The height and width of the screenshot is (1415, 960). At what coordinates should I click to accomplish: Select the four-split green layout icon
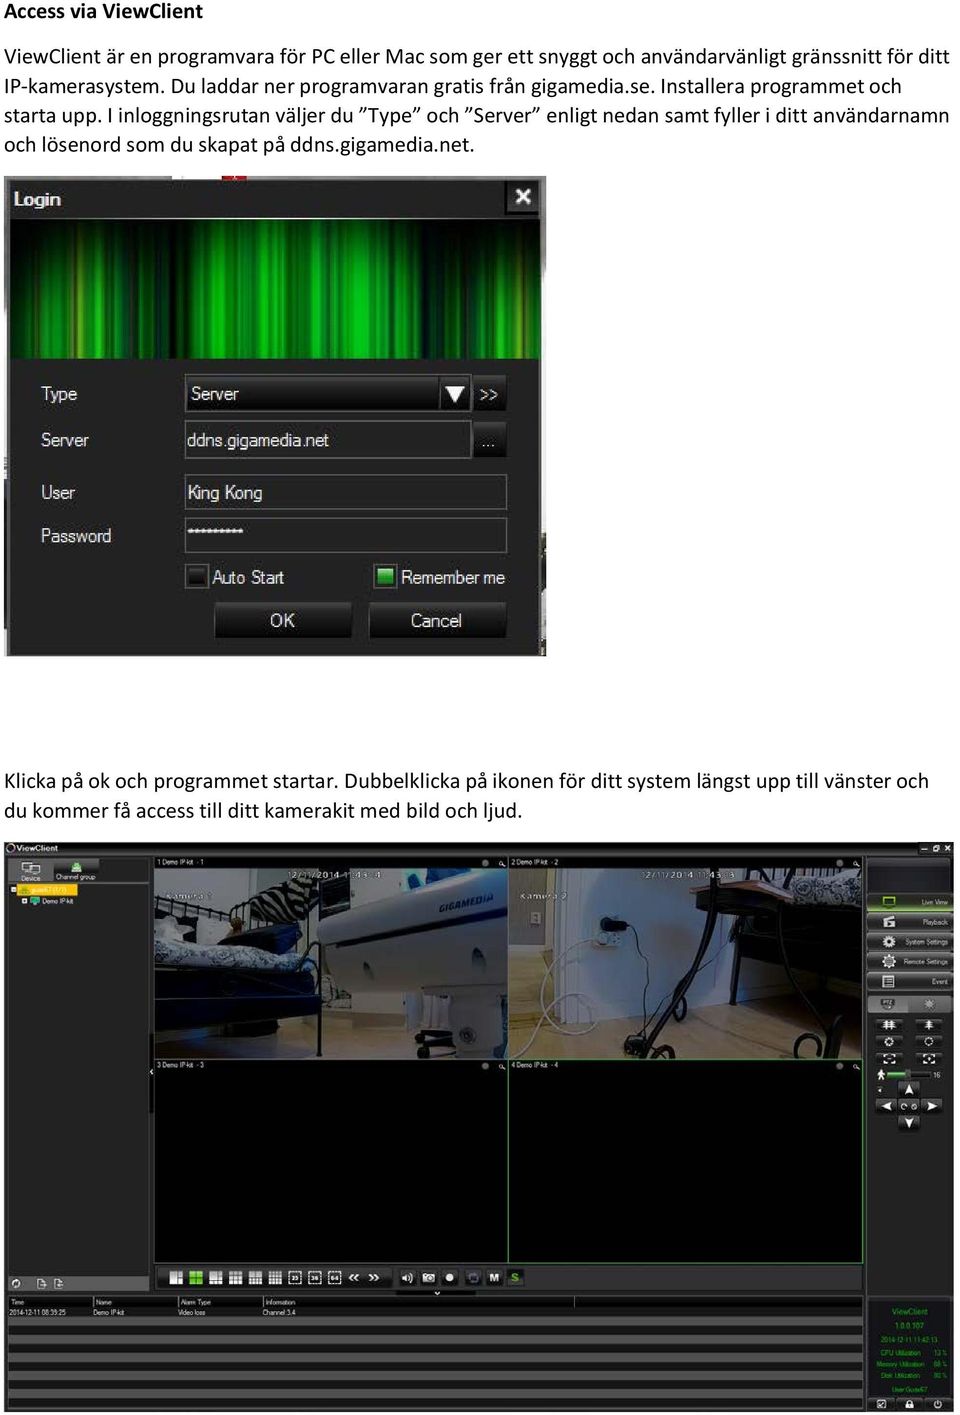point(196,1278)
